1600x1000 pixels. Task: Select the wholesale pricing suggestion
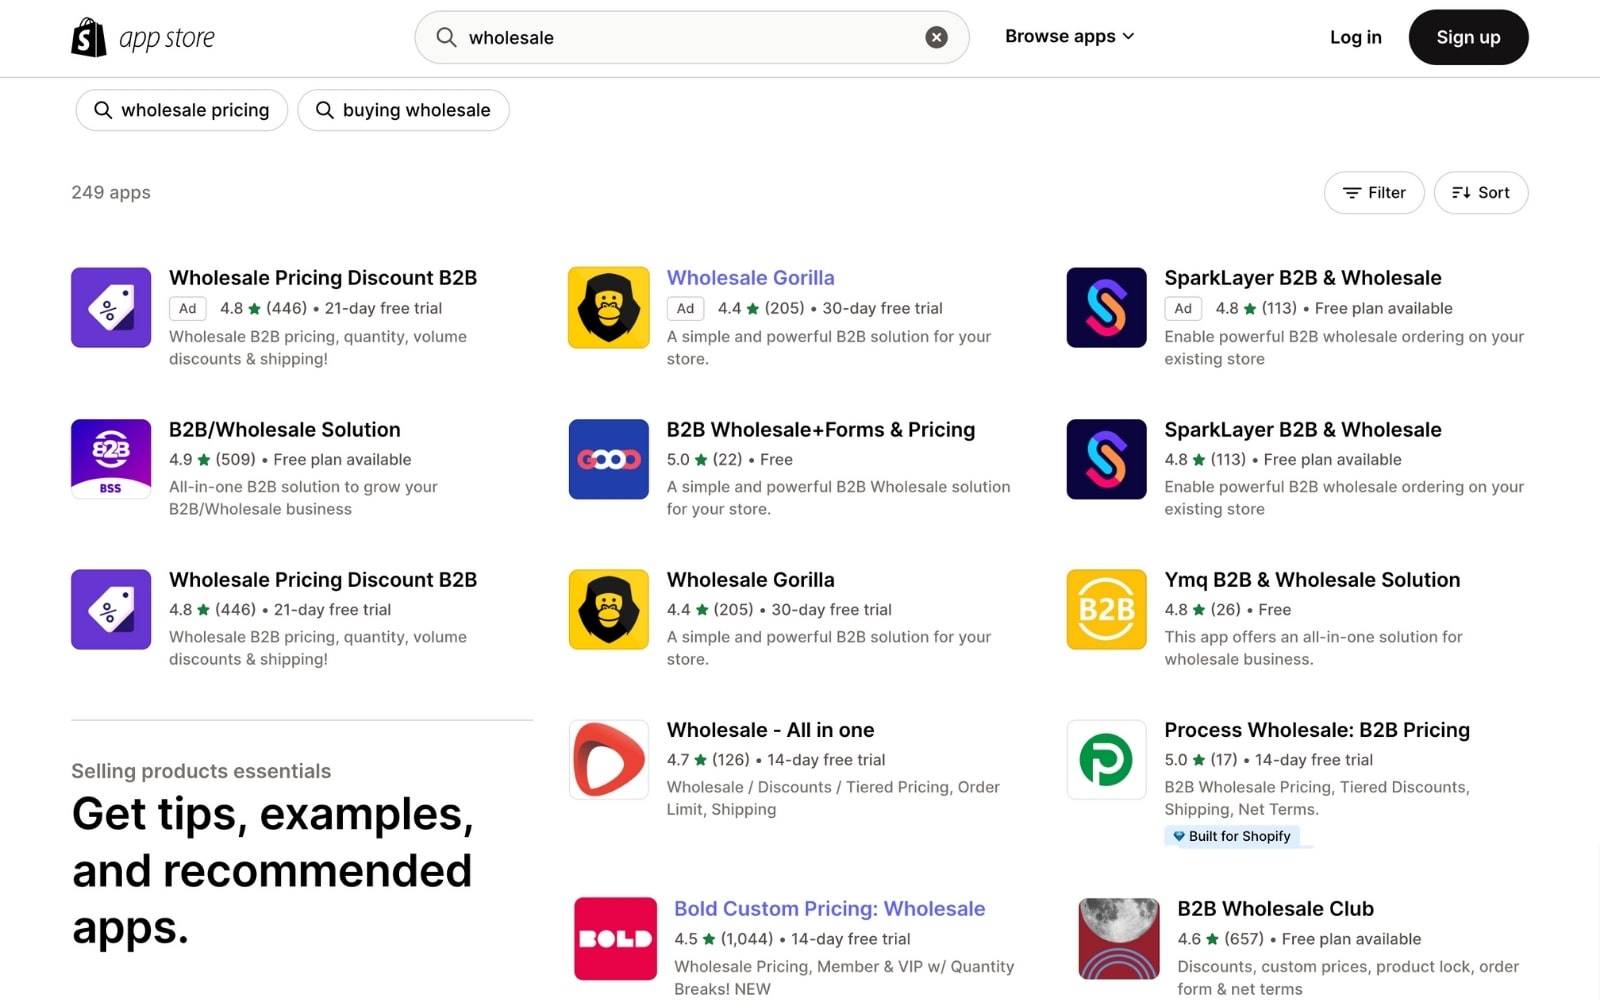[x=182, y=110]
